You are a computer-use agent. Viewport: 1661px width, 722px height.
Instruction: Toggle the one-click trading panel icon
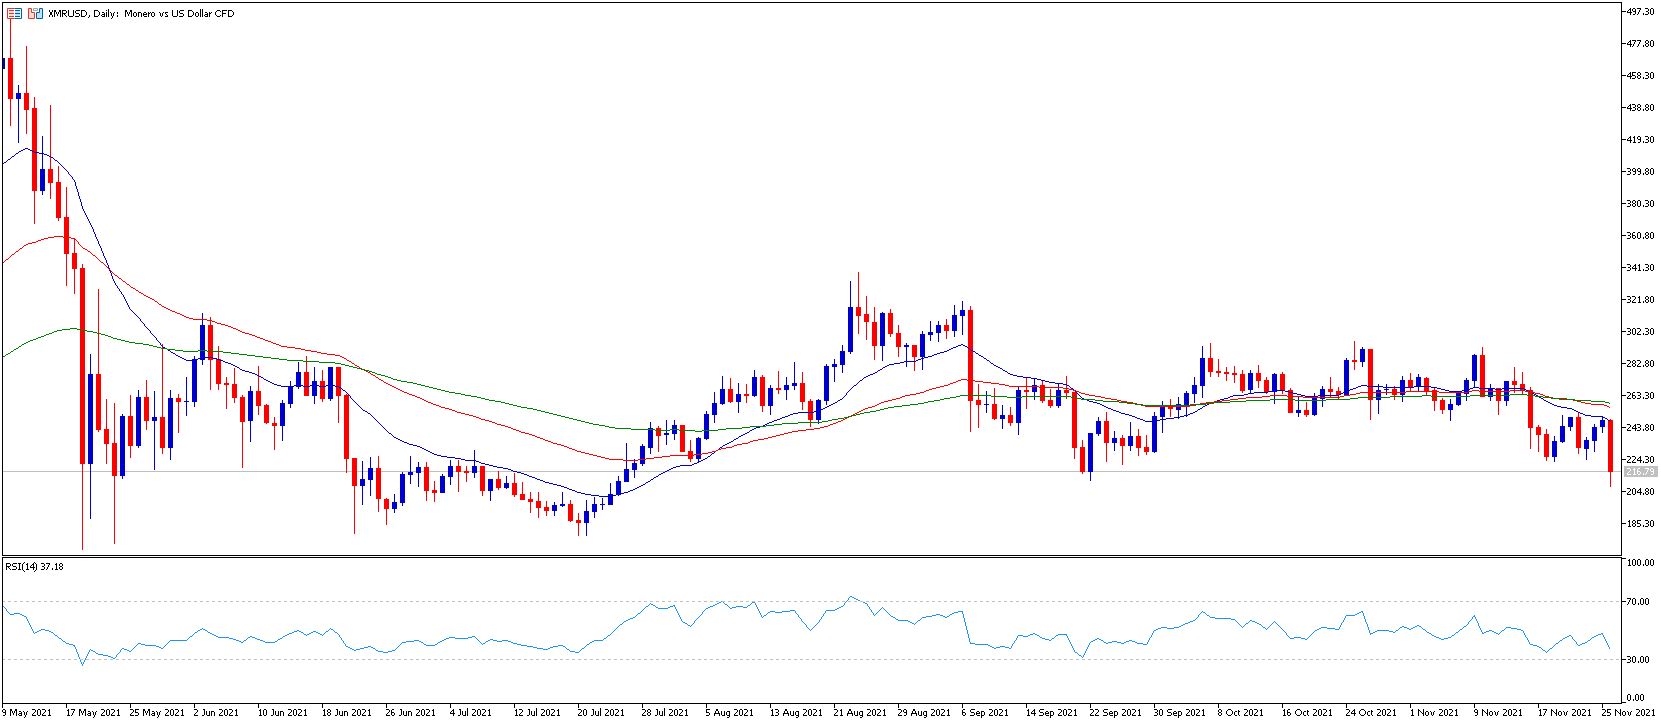(36, 14)
